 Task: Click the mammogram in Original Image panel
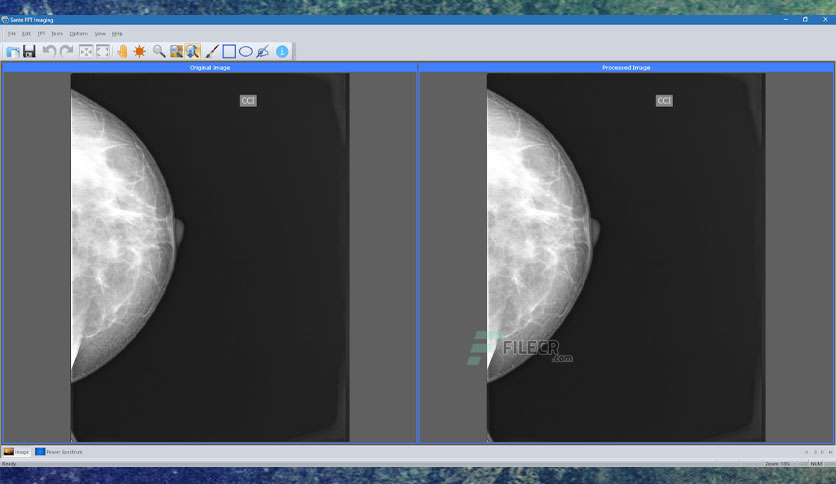(210, 257)
